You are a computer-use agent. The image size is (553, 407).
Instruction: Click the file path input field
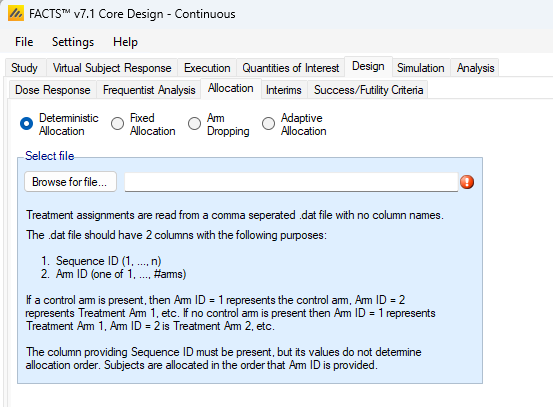(x=291, y=182)
